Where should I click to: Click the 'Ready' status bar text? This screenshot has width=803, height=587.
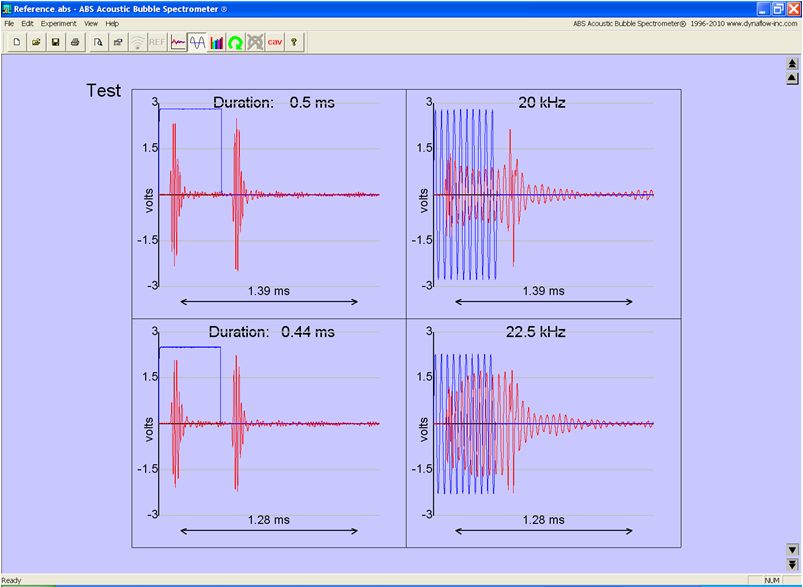pos(11,580)
